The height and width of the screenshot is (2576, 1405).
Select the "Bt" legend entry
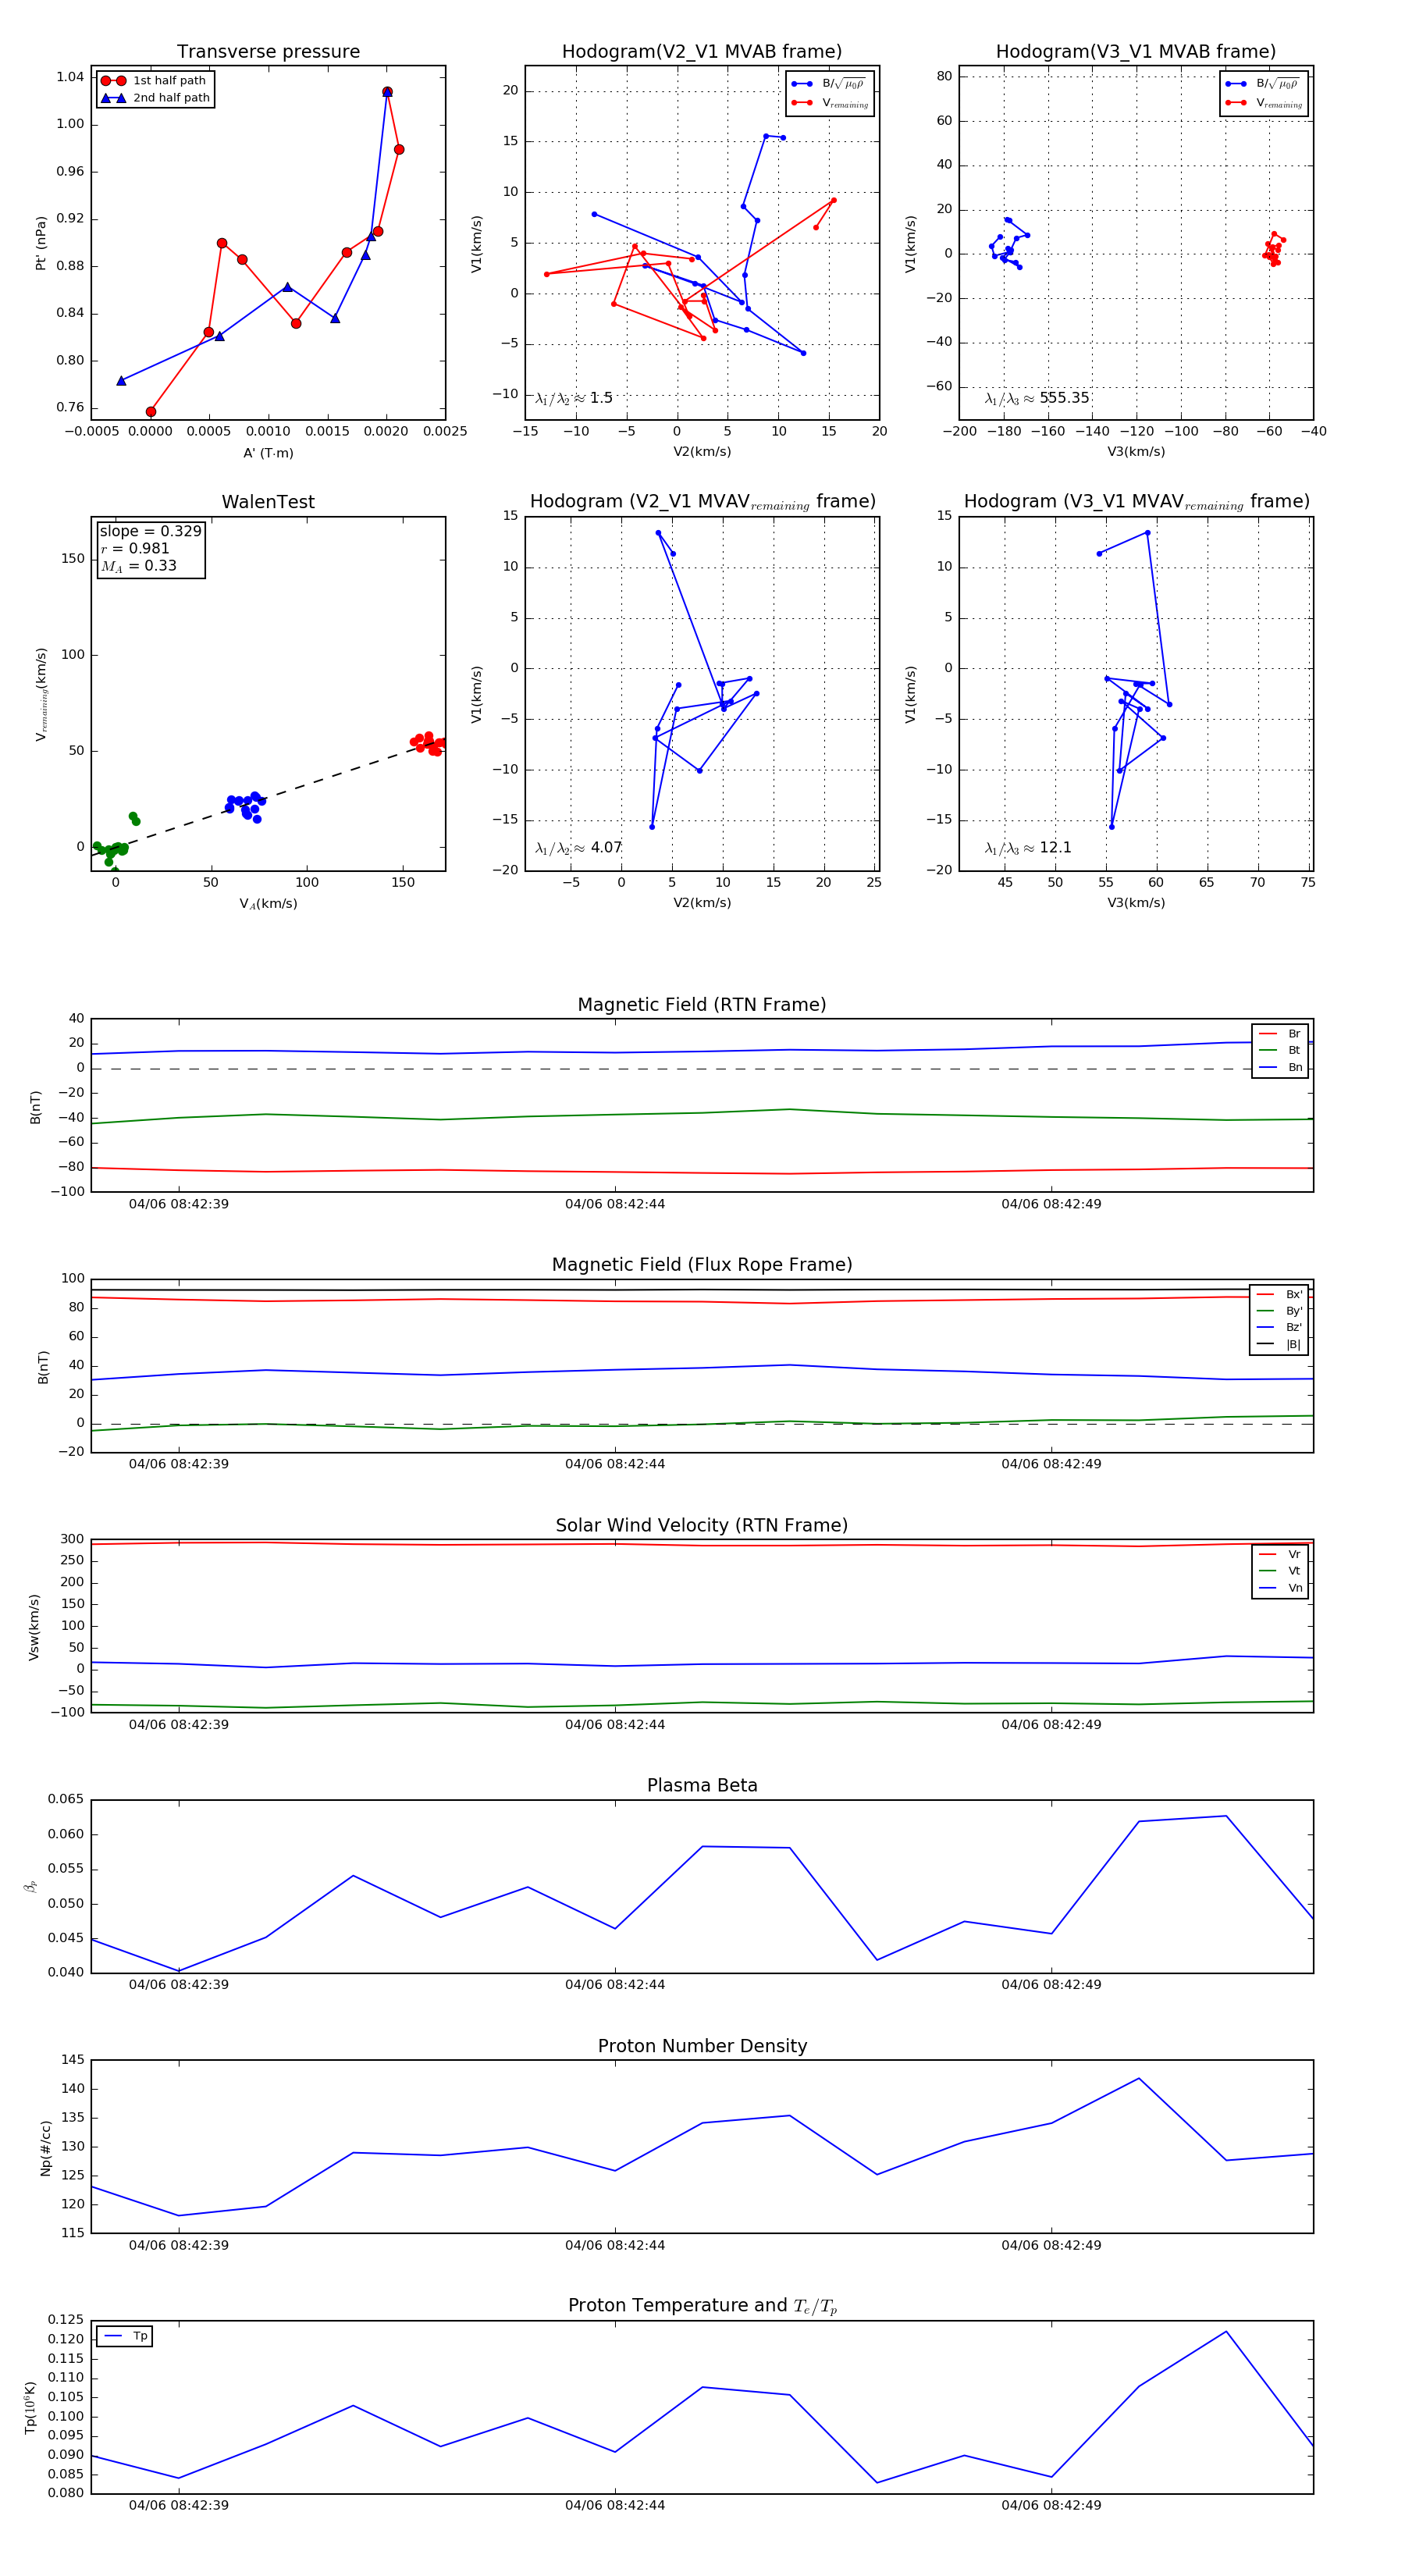(1280, 1051)
